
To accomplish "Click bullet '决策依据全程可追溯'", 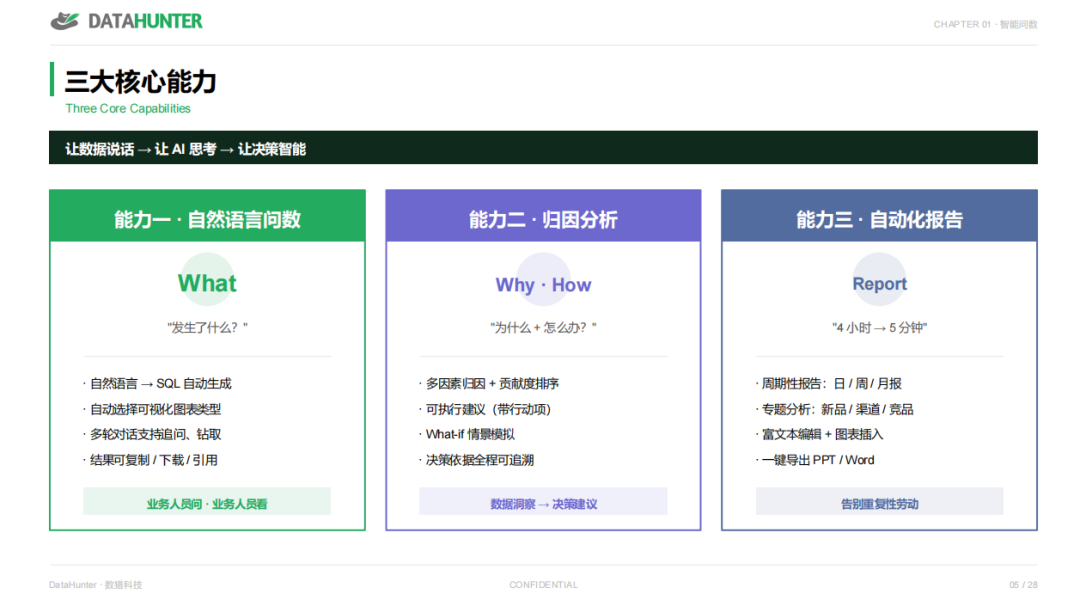I will [x=477, y=460].
